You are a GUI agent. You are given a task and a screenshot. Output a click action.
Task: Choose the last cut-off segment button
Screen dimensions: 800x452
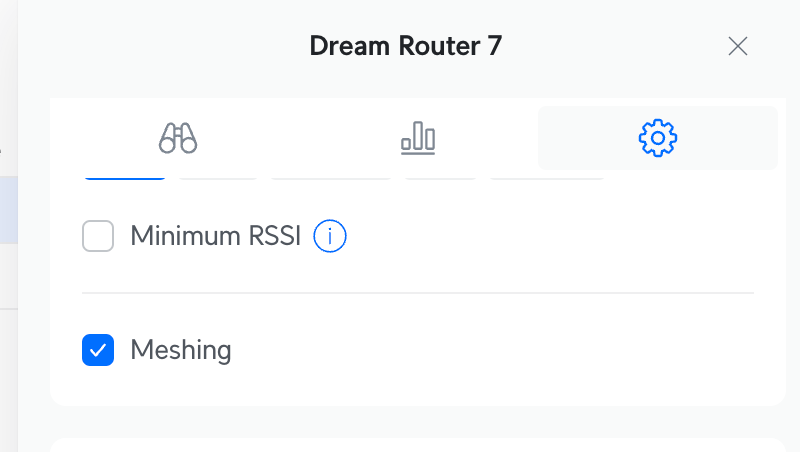pos(547,176)
